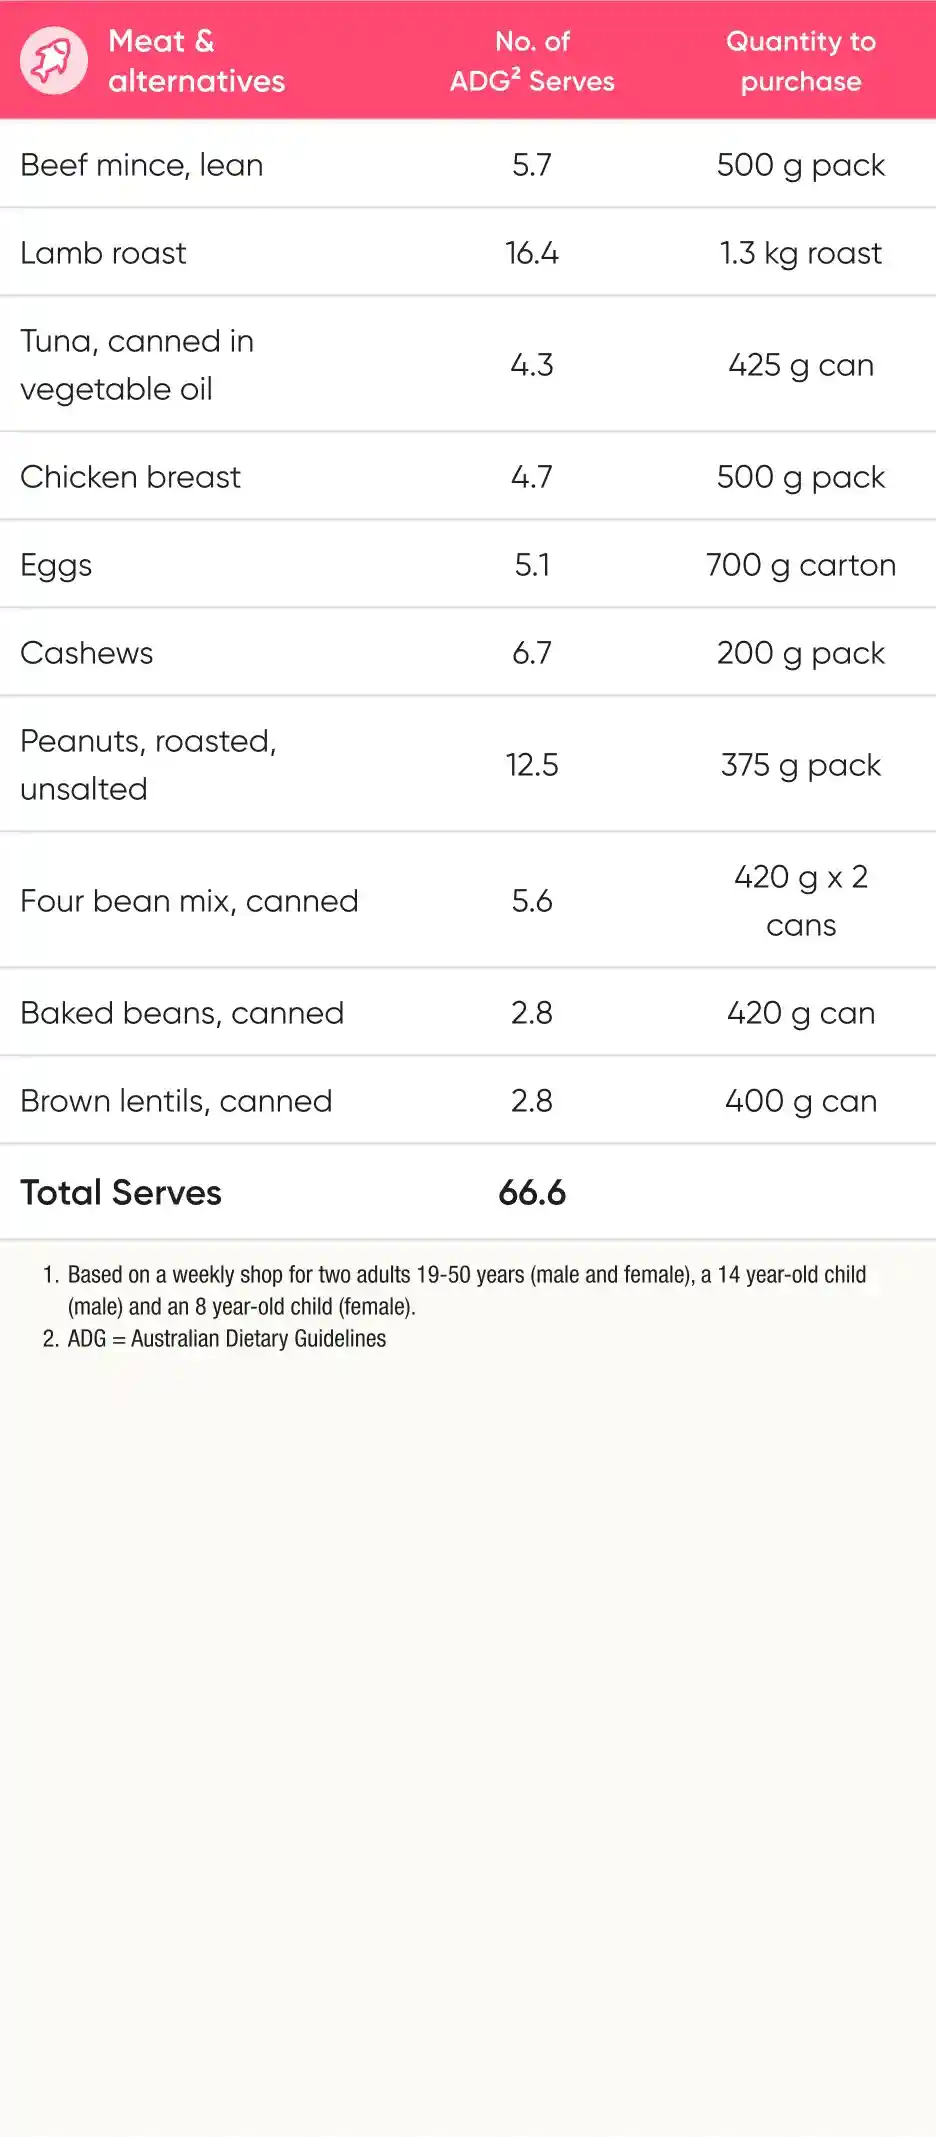The width and height of the screenshot is (936, 2137).
Task: Select the "Peanuts, roasted, unsalted" label
Action: (148, 765)
